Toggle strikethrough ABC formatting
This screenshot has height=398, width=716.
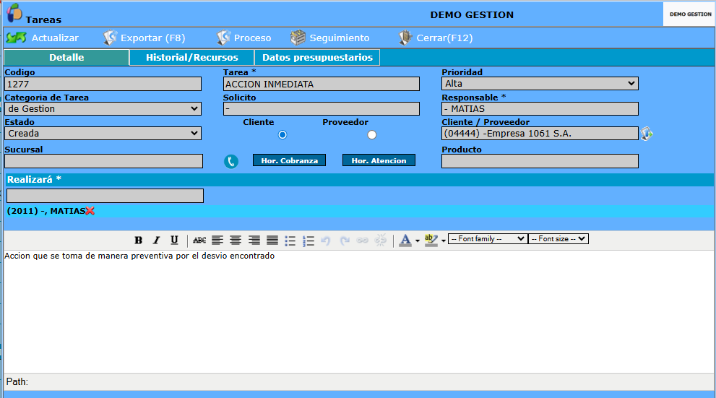199,240
